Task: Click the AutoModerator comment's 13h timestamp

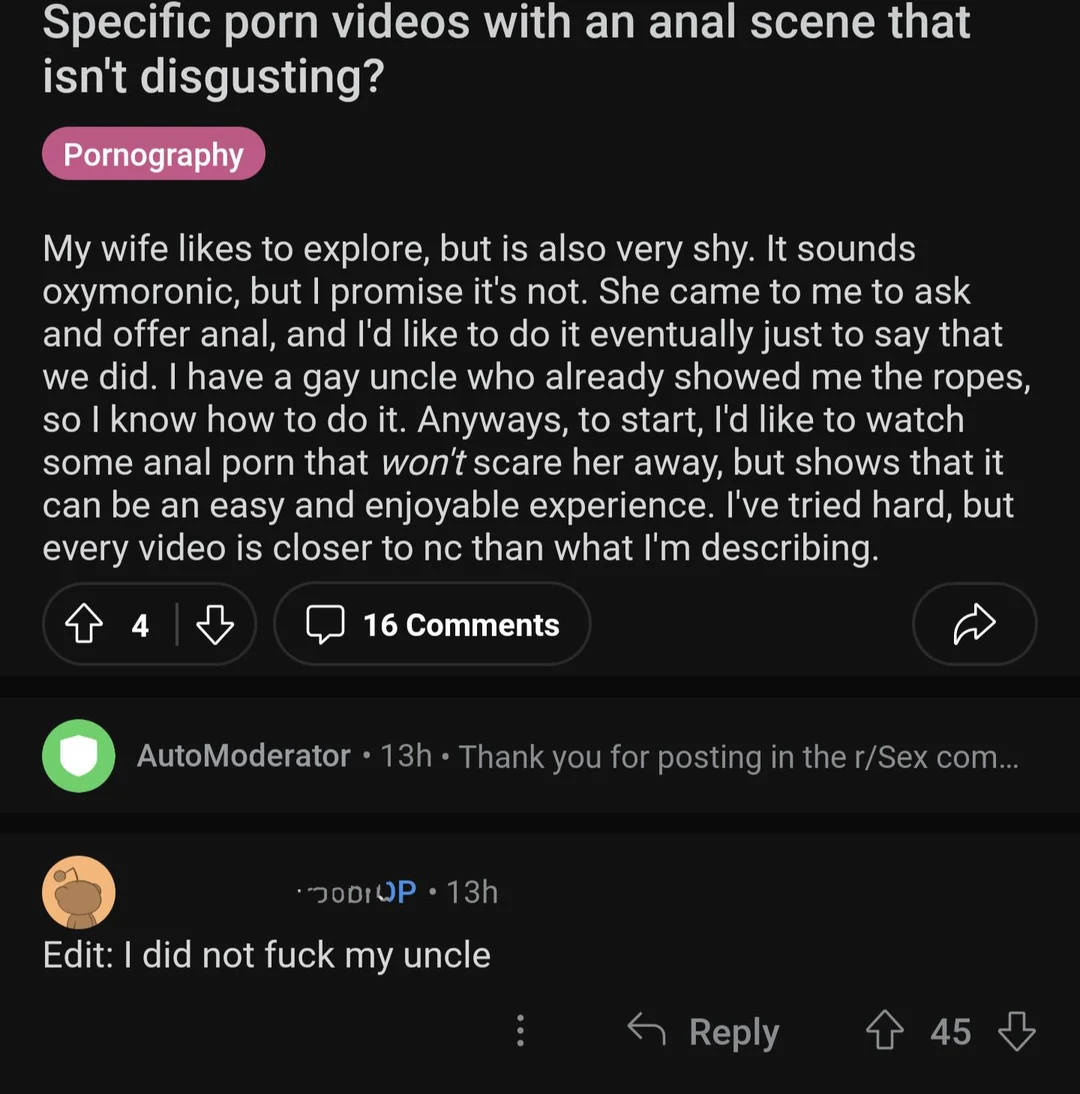Action: [406, 756]
